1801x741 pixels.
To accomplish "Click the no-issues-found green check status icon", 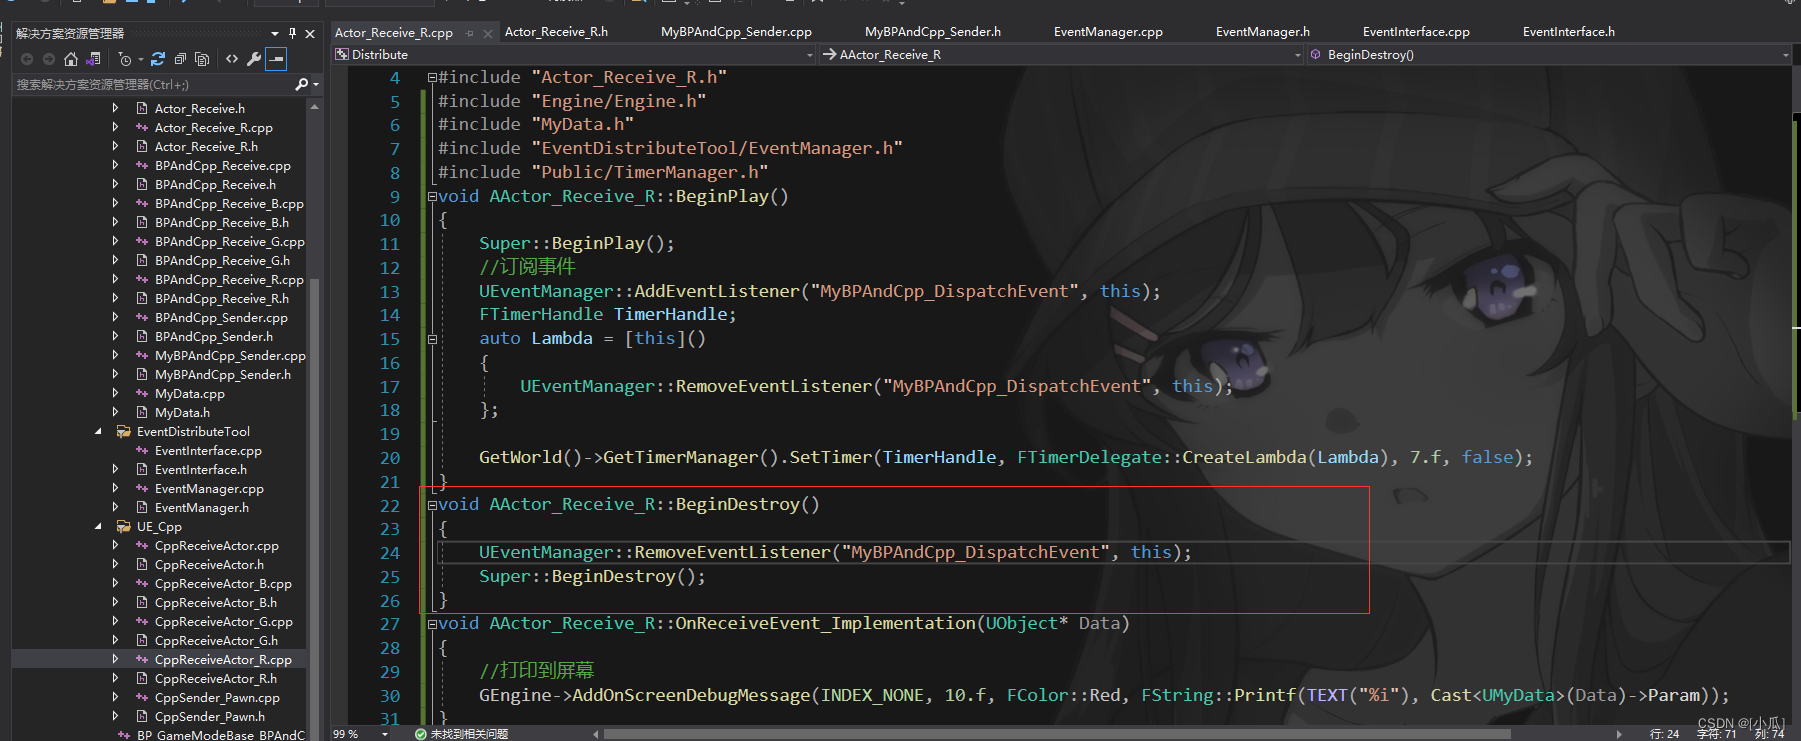I will click(421, 734).
